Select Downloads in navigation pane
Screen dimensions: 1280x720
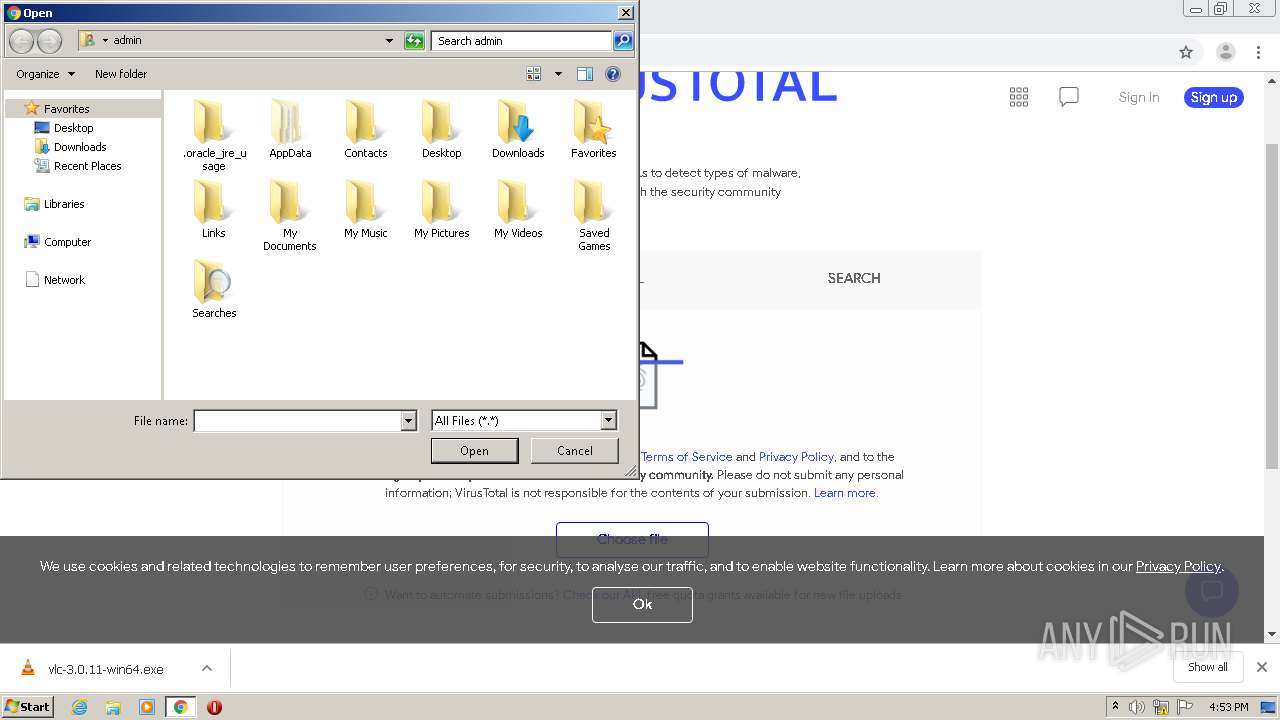(x=80, y=147)
